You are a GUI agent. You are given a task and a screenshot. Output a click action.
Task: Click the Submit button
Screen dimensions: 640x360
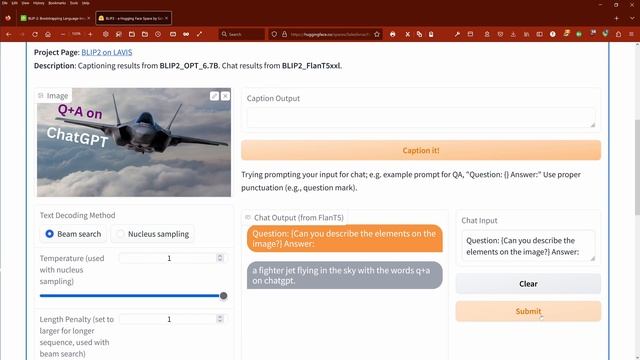[528, 311]
